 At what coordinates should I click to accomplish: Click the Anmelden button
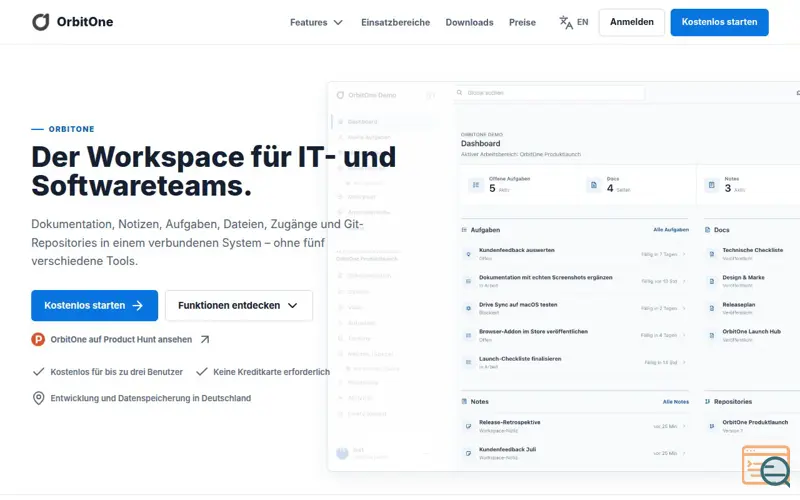pyautogui.click(x=632, y=22)
